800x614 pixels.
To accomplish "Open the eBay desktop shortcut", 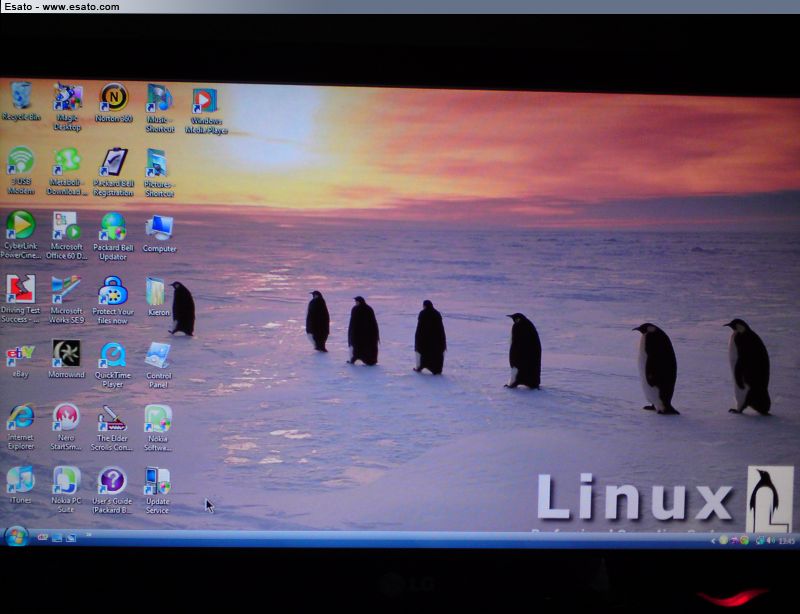I will pyautogui.click(x=20, y=361).
